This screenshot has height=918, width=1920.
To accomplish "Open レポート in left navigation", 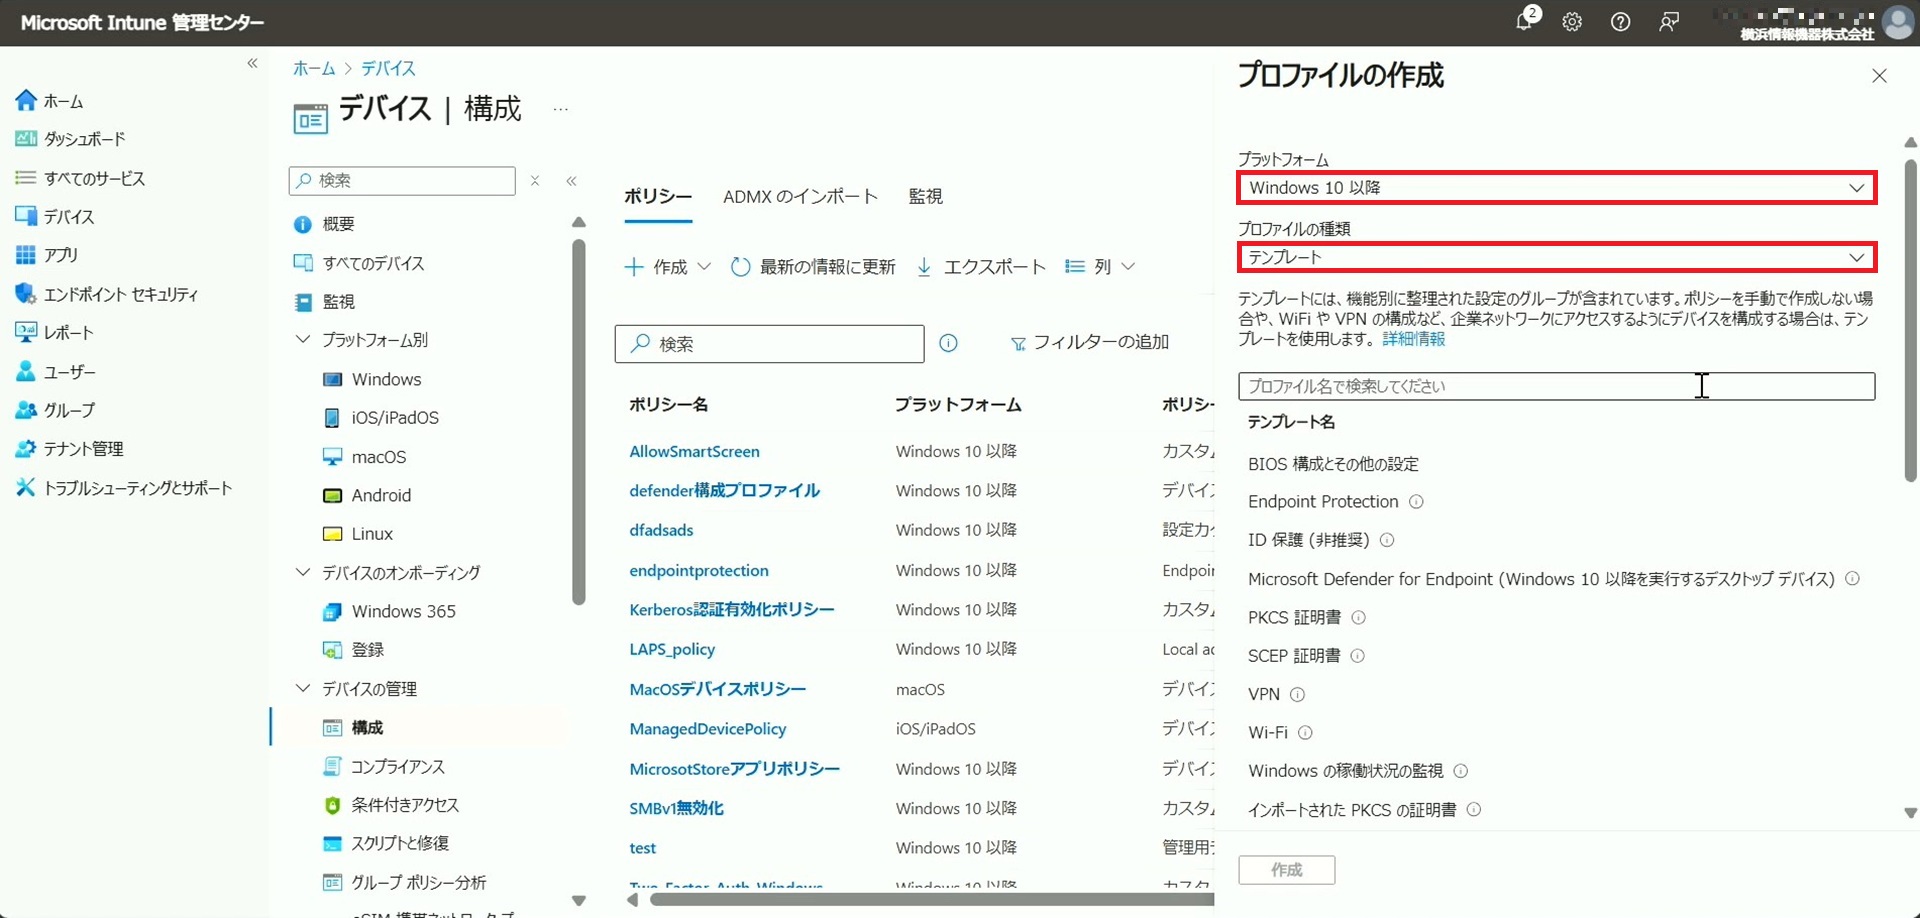I will [54, 332].
